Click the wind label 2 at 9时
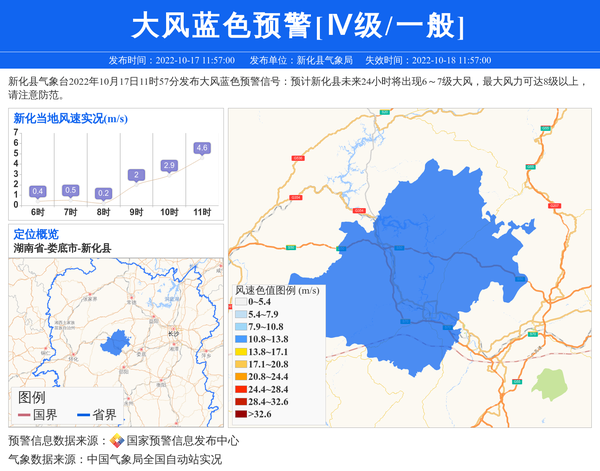600x471 pixels. 136,175
